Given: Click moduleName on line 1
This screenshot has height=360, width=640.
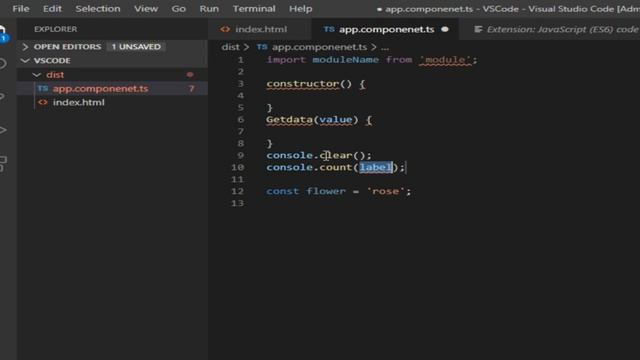Looking at the screenshot, I should [345, 60].
